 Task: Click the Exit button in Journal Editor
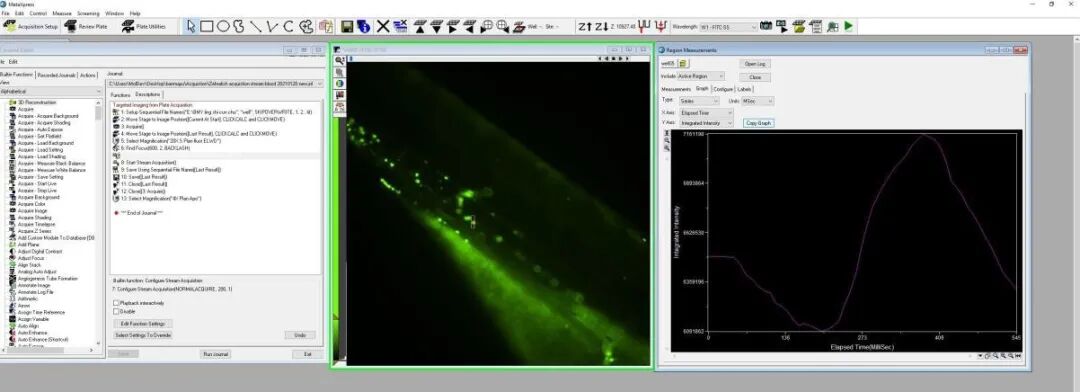point(307,354)
